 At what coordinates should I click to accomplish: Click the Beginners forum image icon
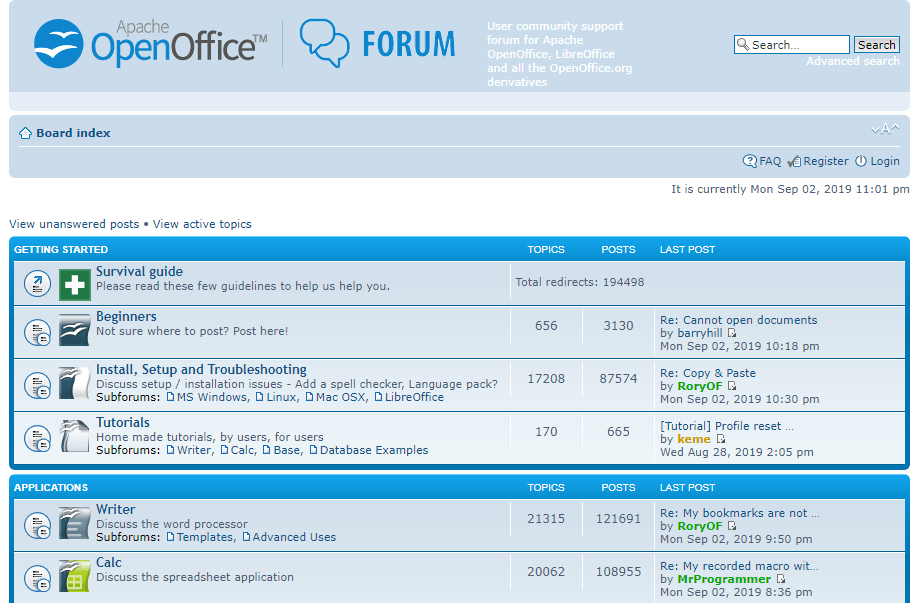[x=74, y=330]
